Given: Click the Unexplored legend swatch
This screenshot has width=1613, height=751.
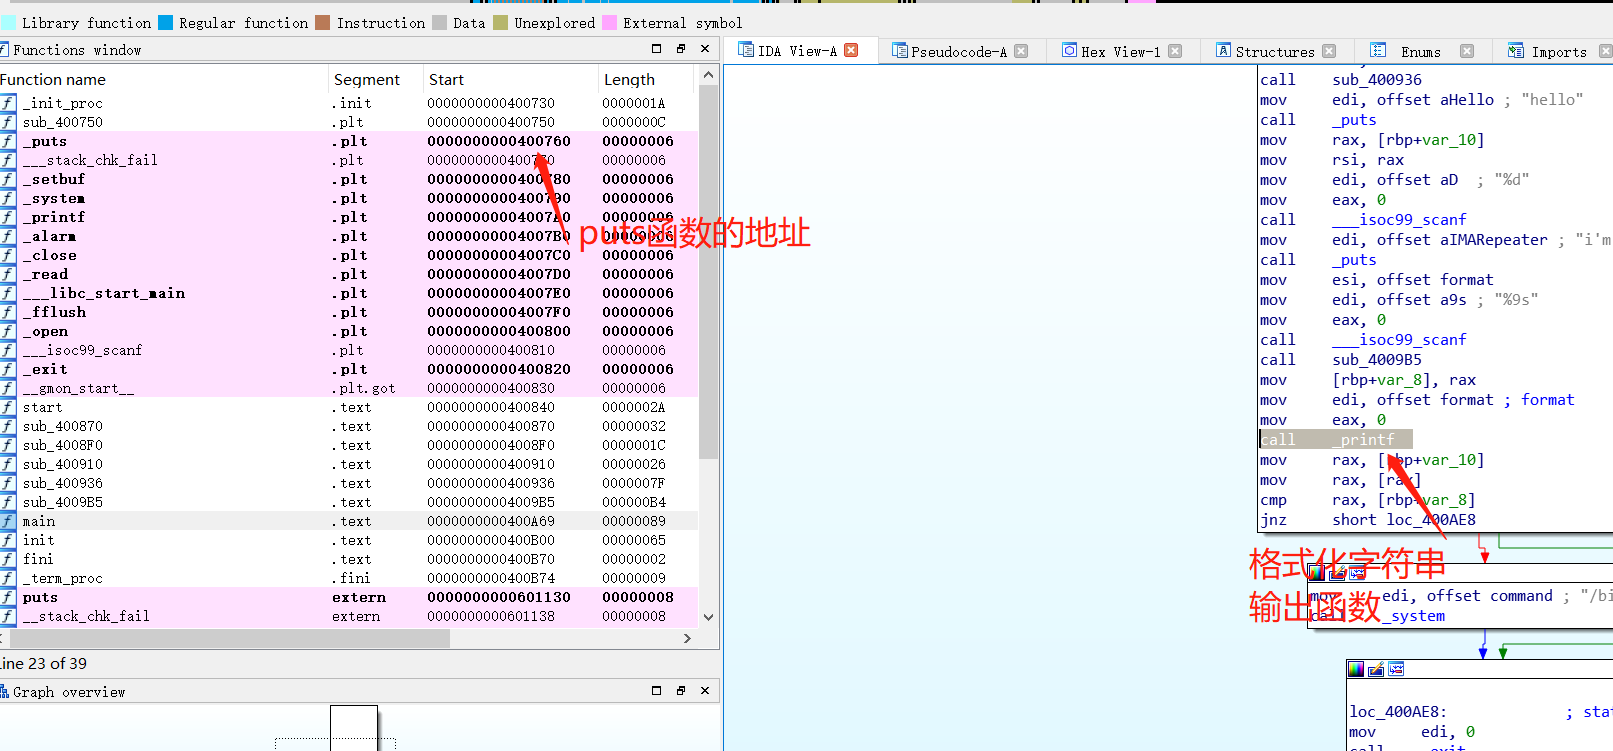Looking at the screenshot, I should (501, 22).
